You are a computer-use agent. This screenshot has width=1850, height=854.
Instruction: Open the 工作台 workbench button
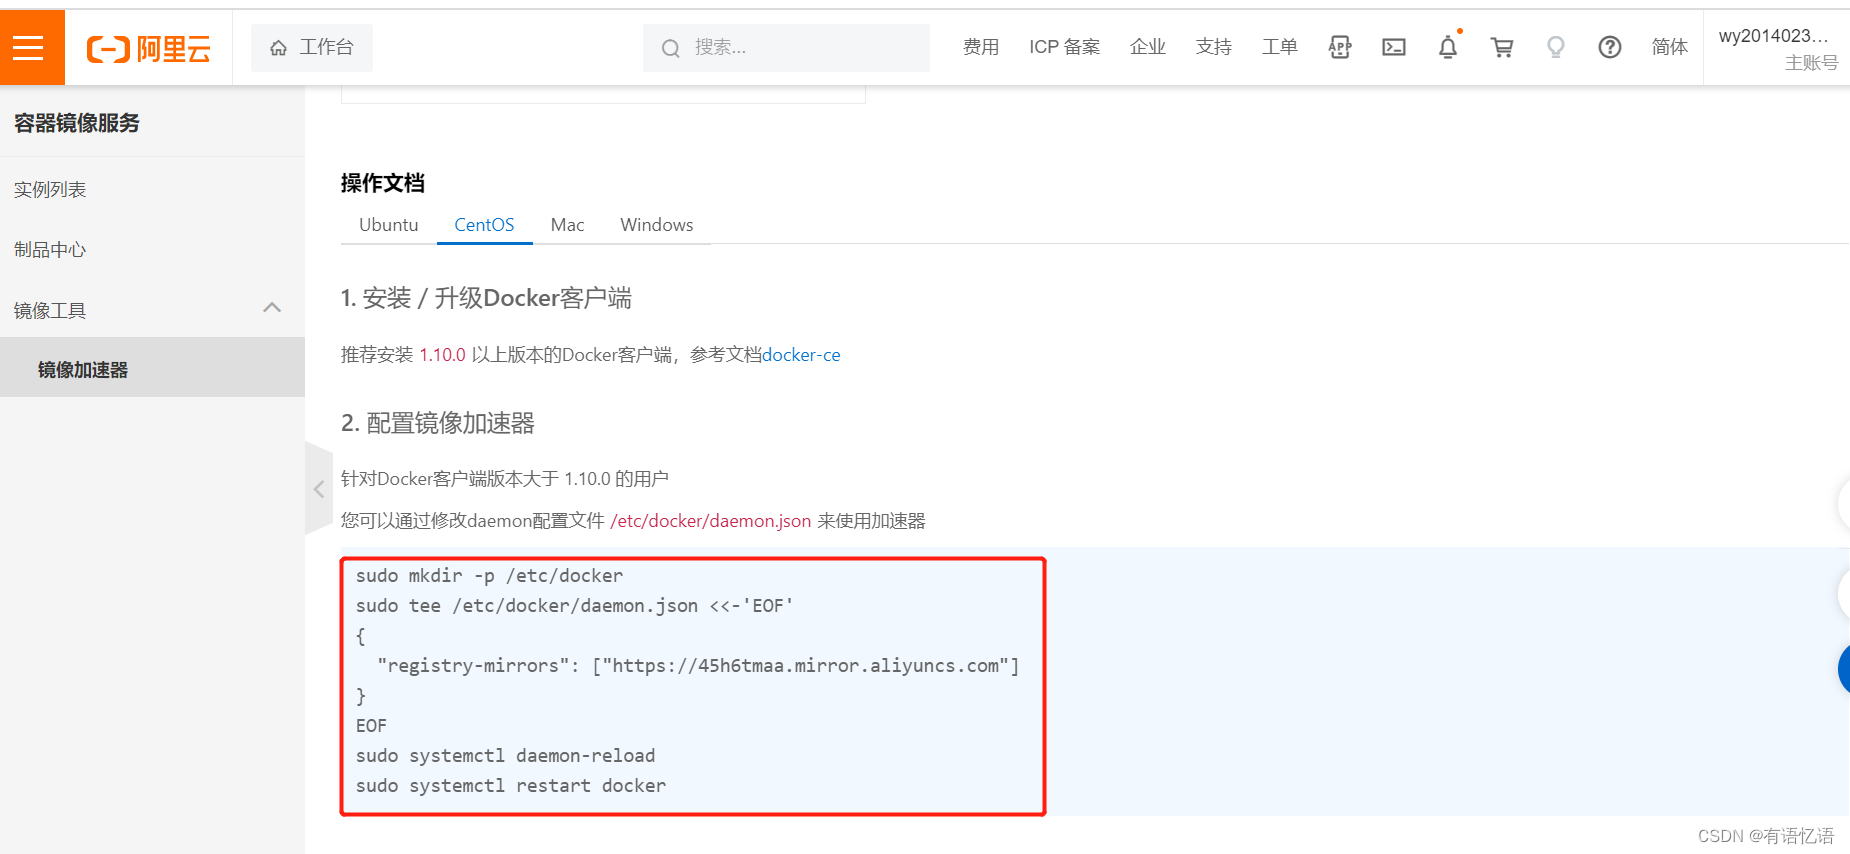tap(312, 48)
